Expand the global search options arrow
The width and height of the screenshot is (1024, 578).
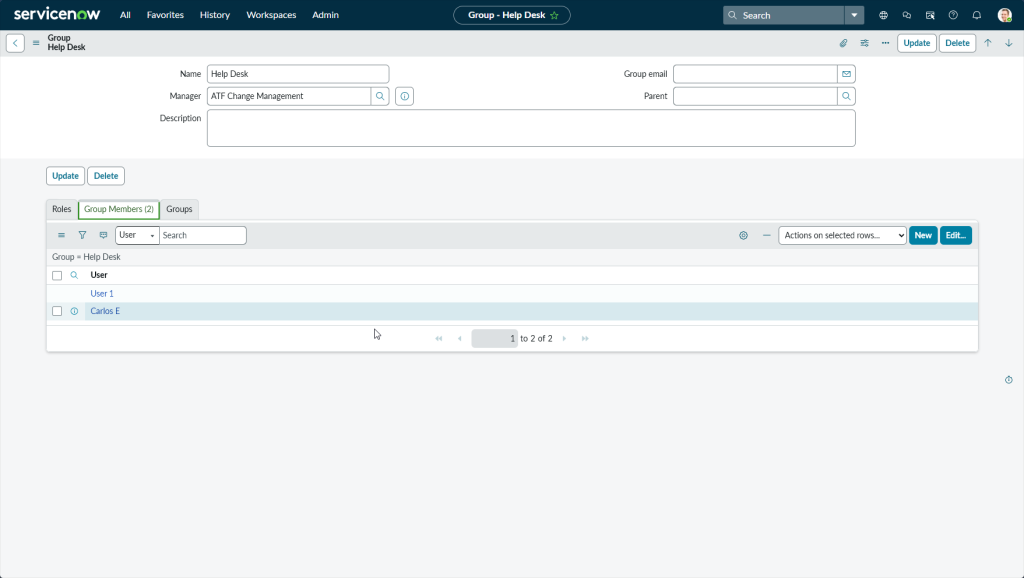point(853,15)
